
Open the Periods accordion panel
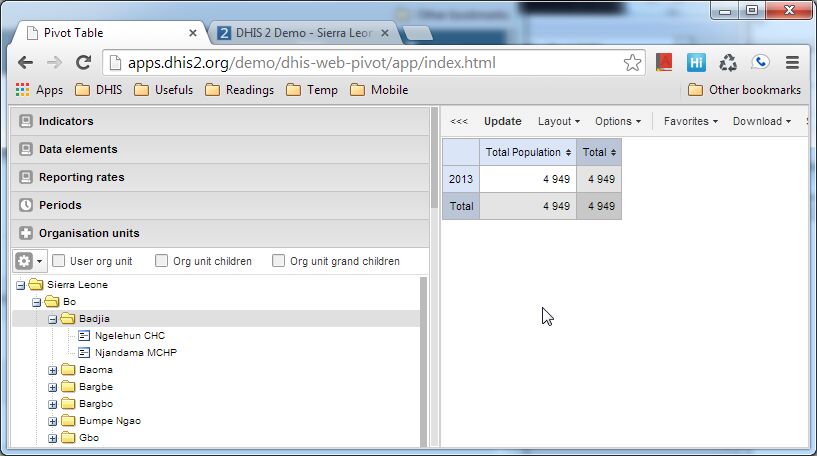point(220,205)
